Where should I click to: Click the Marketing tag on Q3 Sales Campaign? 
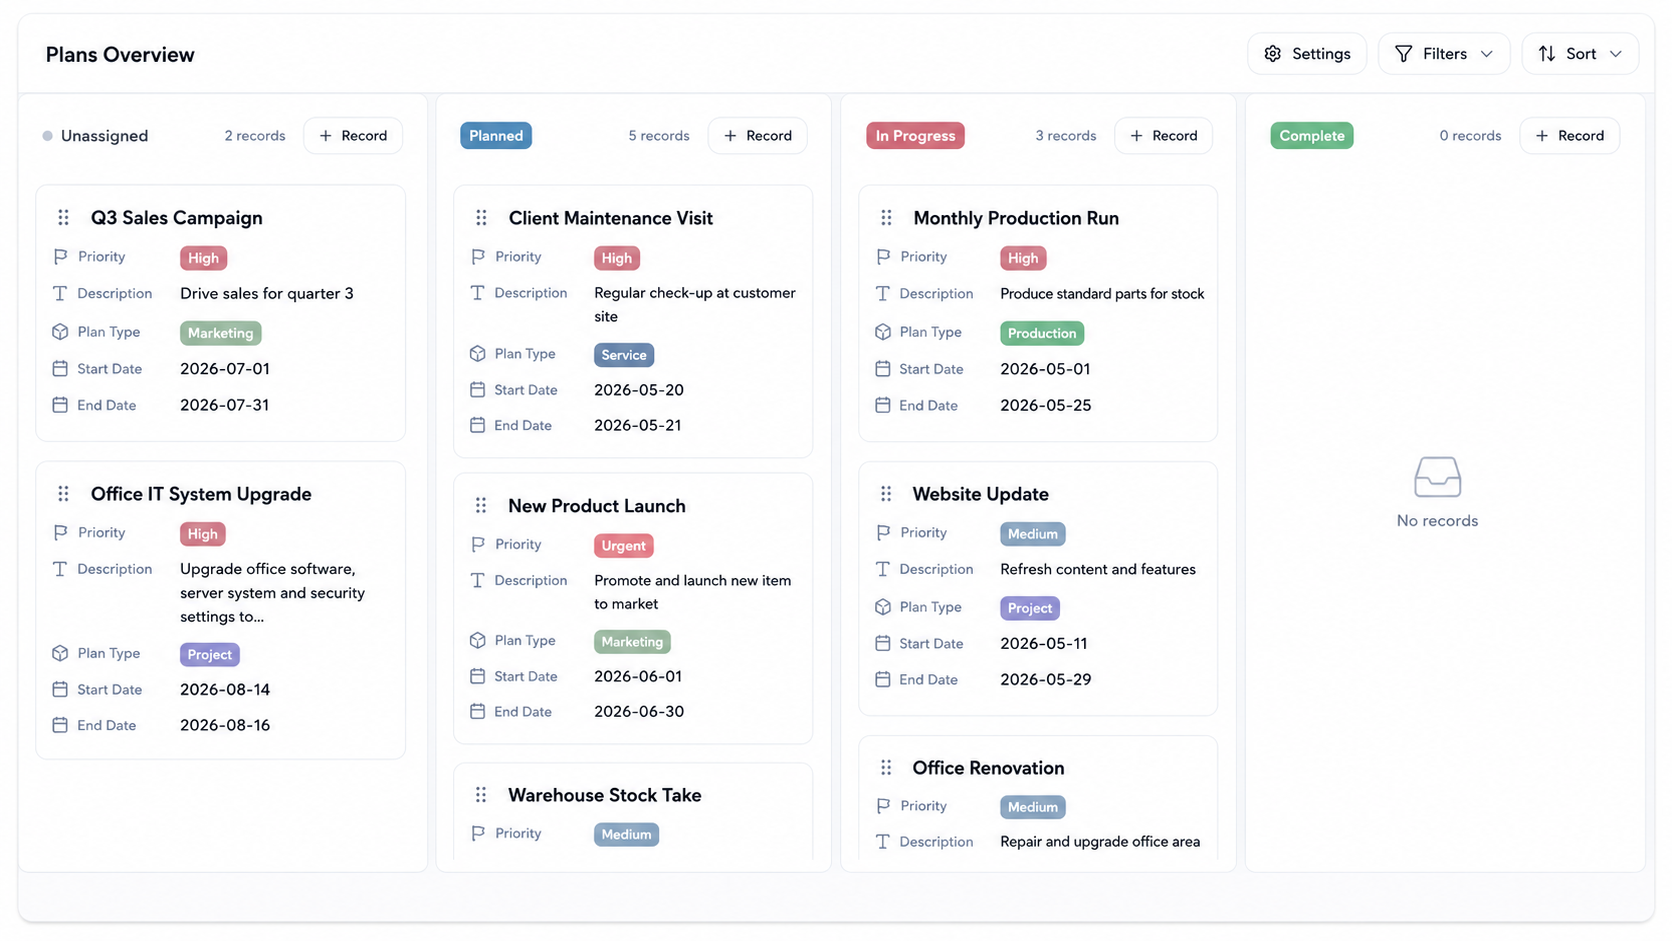tap(221, 333)
